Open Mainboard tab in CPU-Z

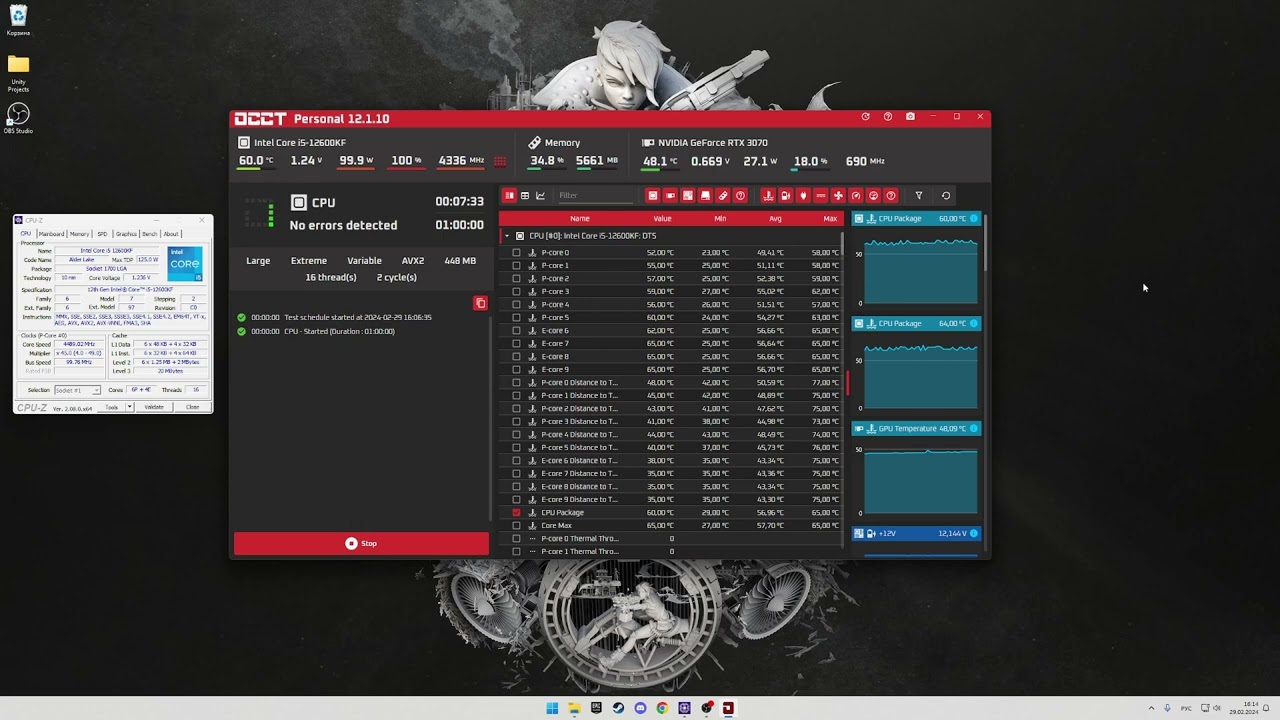coord(51,234)
